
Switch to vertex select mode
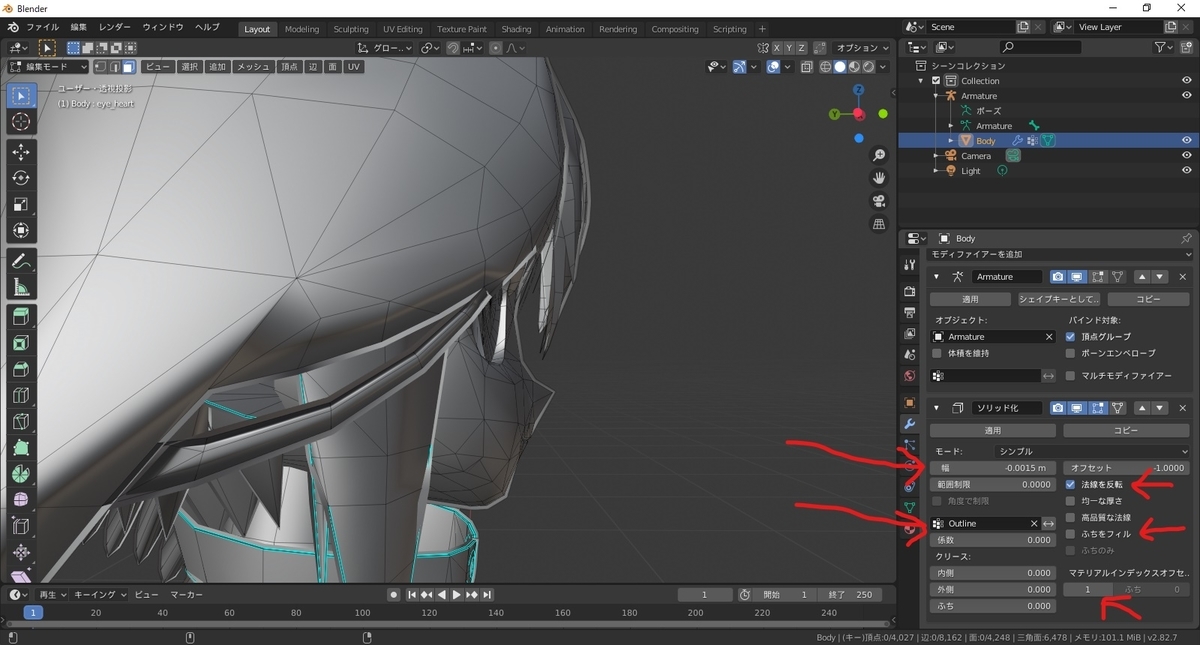[x=100, y=67]
